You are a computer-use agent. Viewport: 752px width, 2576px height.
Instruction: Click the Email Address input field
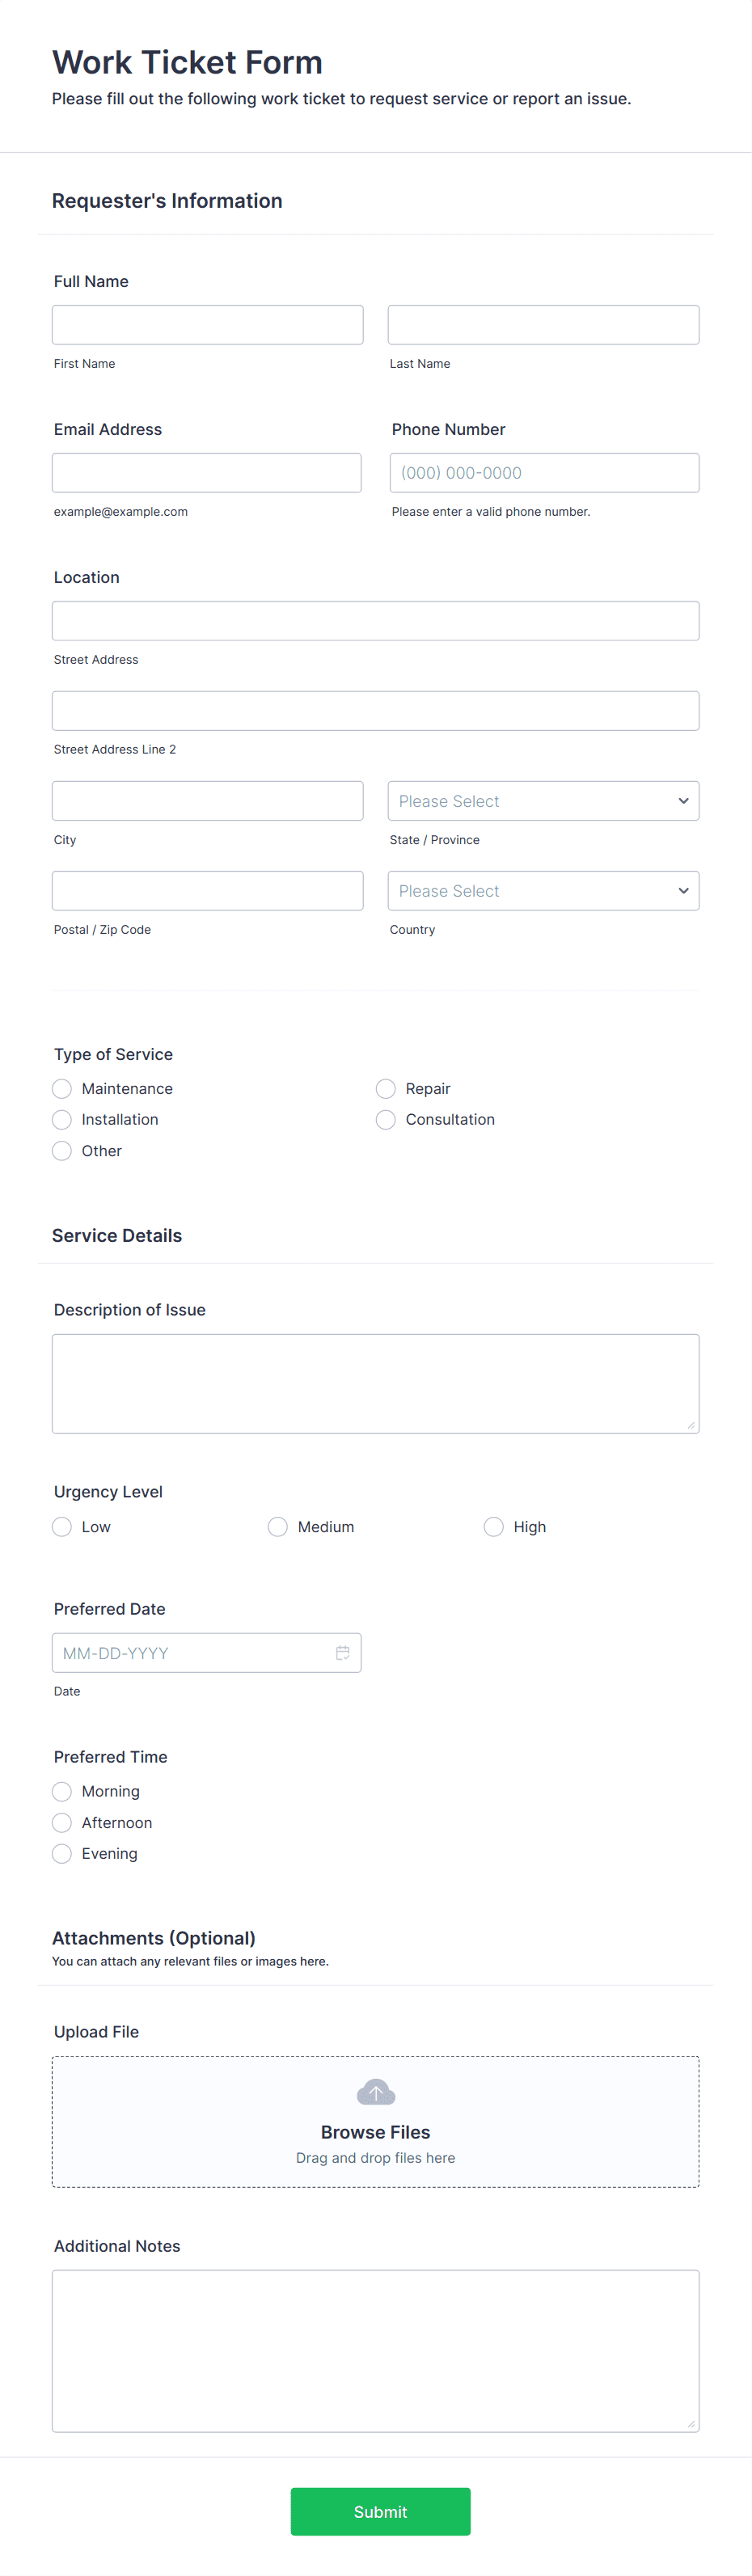207,472
